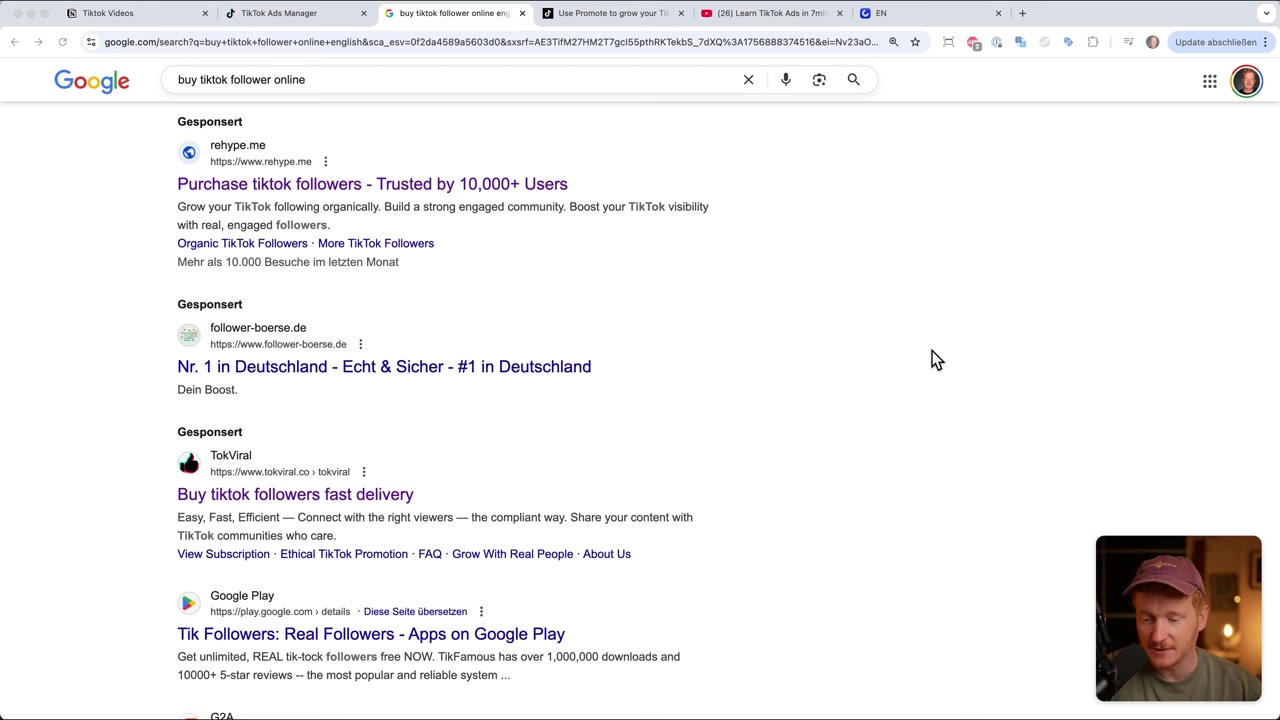Click the TokViral site name
Viewport: 1280px width, 720px height.
[230, 456]
